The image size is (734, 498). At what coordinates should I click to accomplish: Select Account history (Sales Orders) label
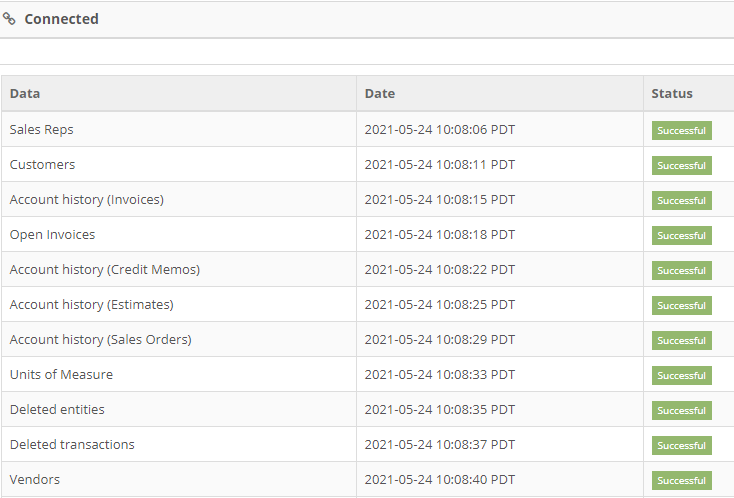click(x=101, y=340)
